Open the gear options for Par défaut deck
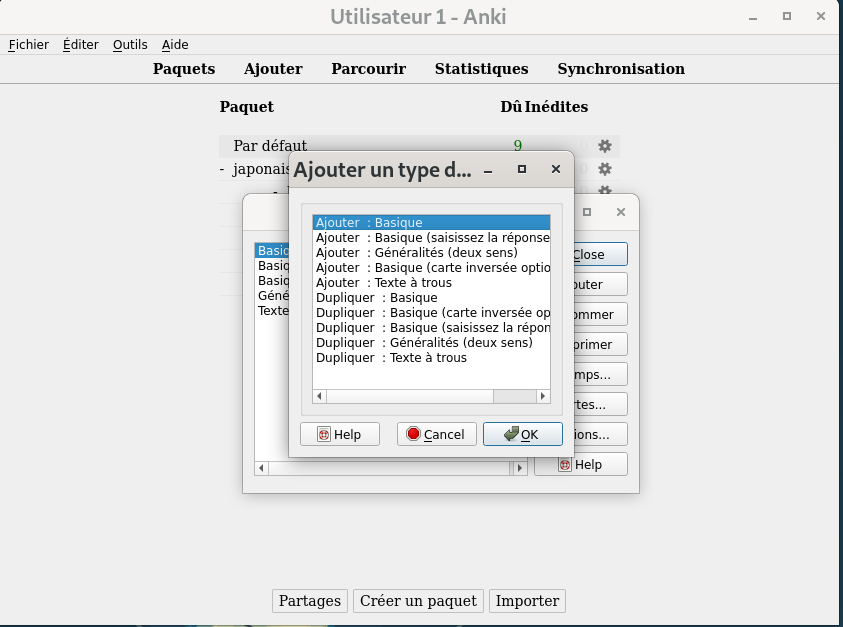This screenshot has height=627, width=843. [x=604, y=146]
